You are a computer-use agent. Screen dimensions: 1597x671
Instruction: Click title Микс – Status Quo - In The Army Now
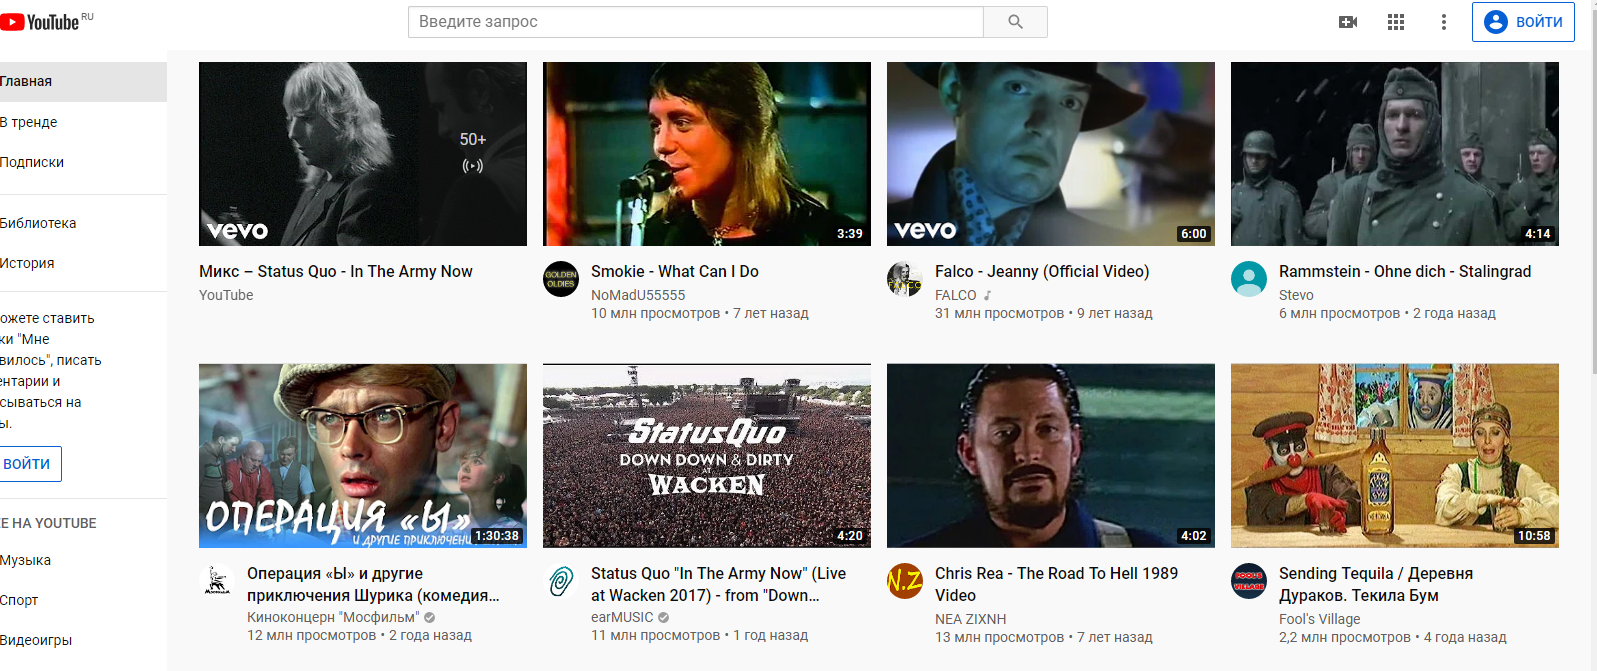pos(336,271)
